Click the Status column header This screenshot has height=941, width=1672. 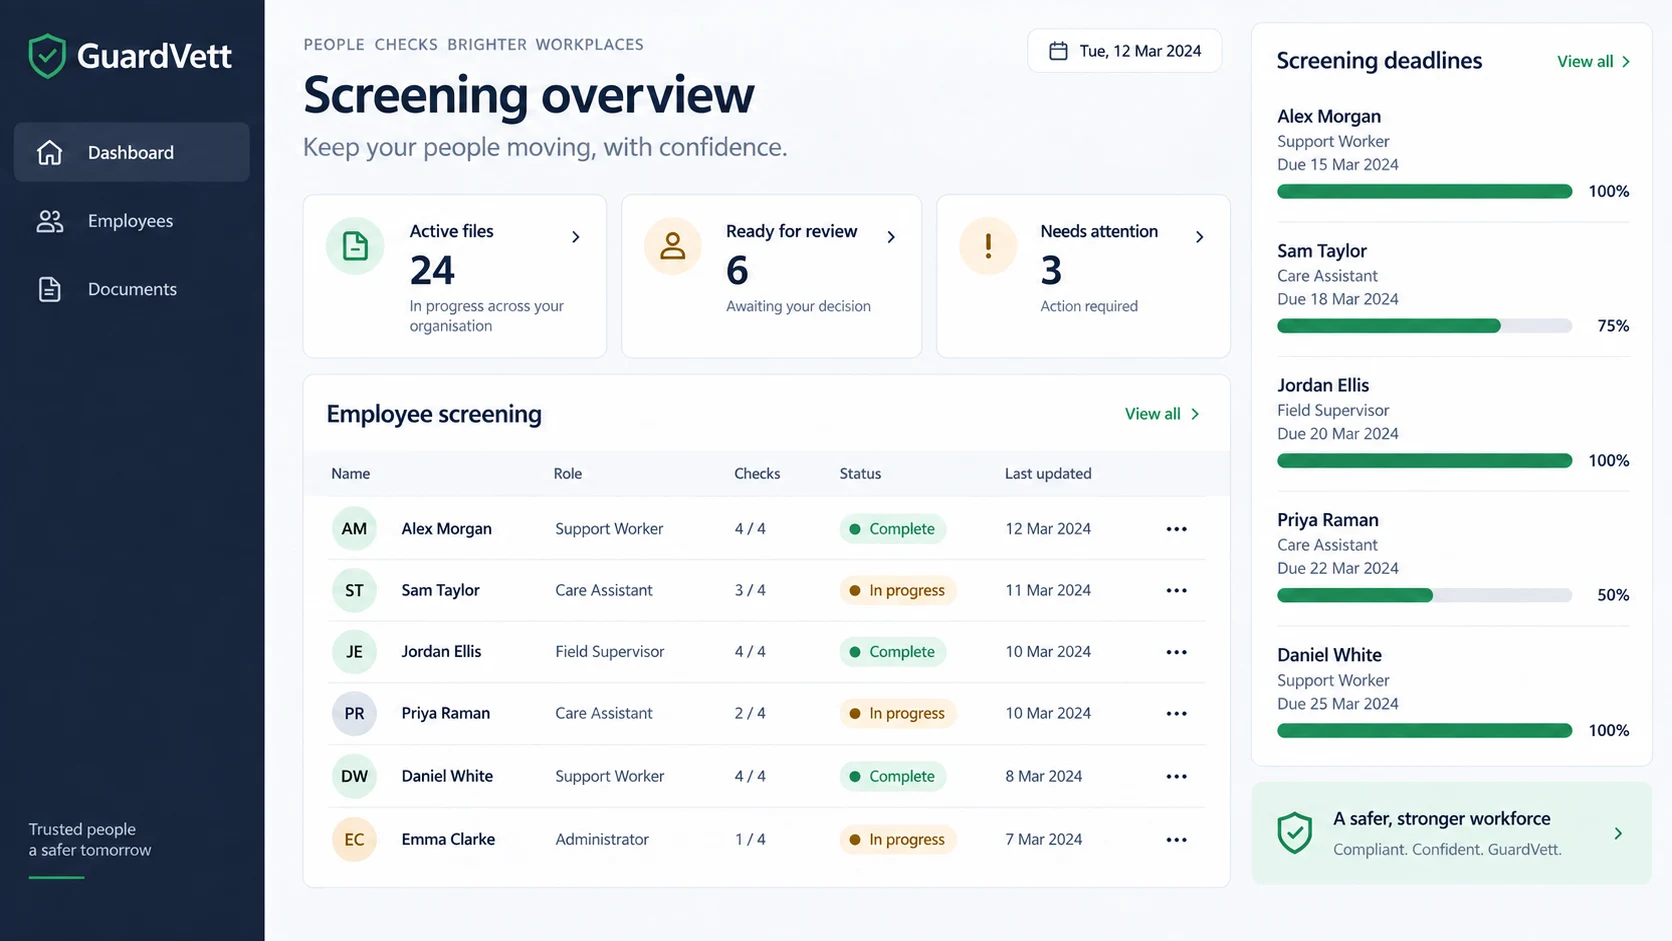click(x=860, y=474)
